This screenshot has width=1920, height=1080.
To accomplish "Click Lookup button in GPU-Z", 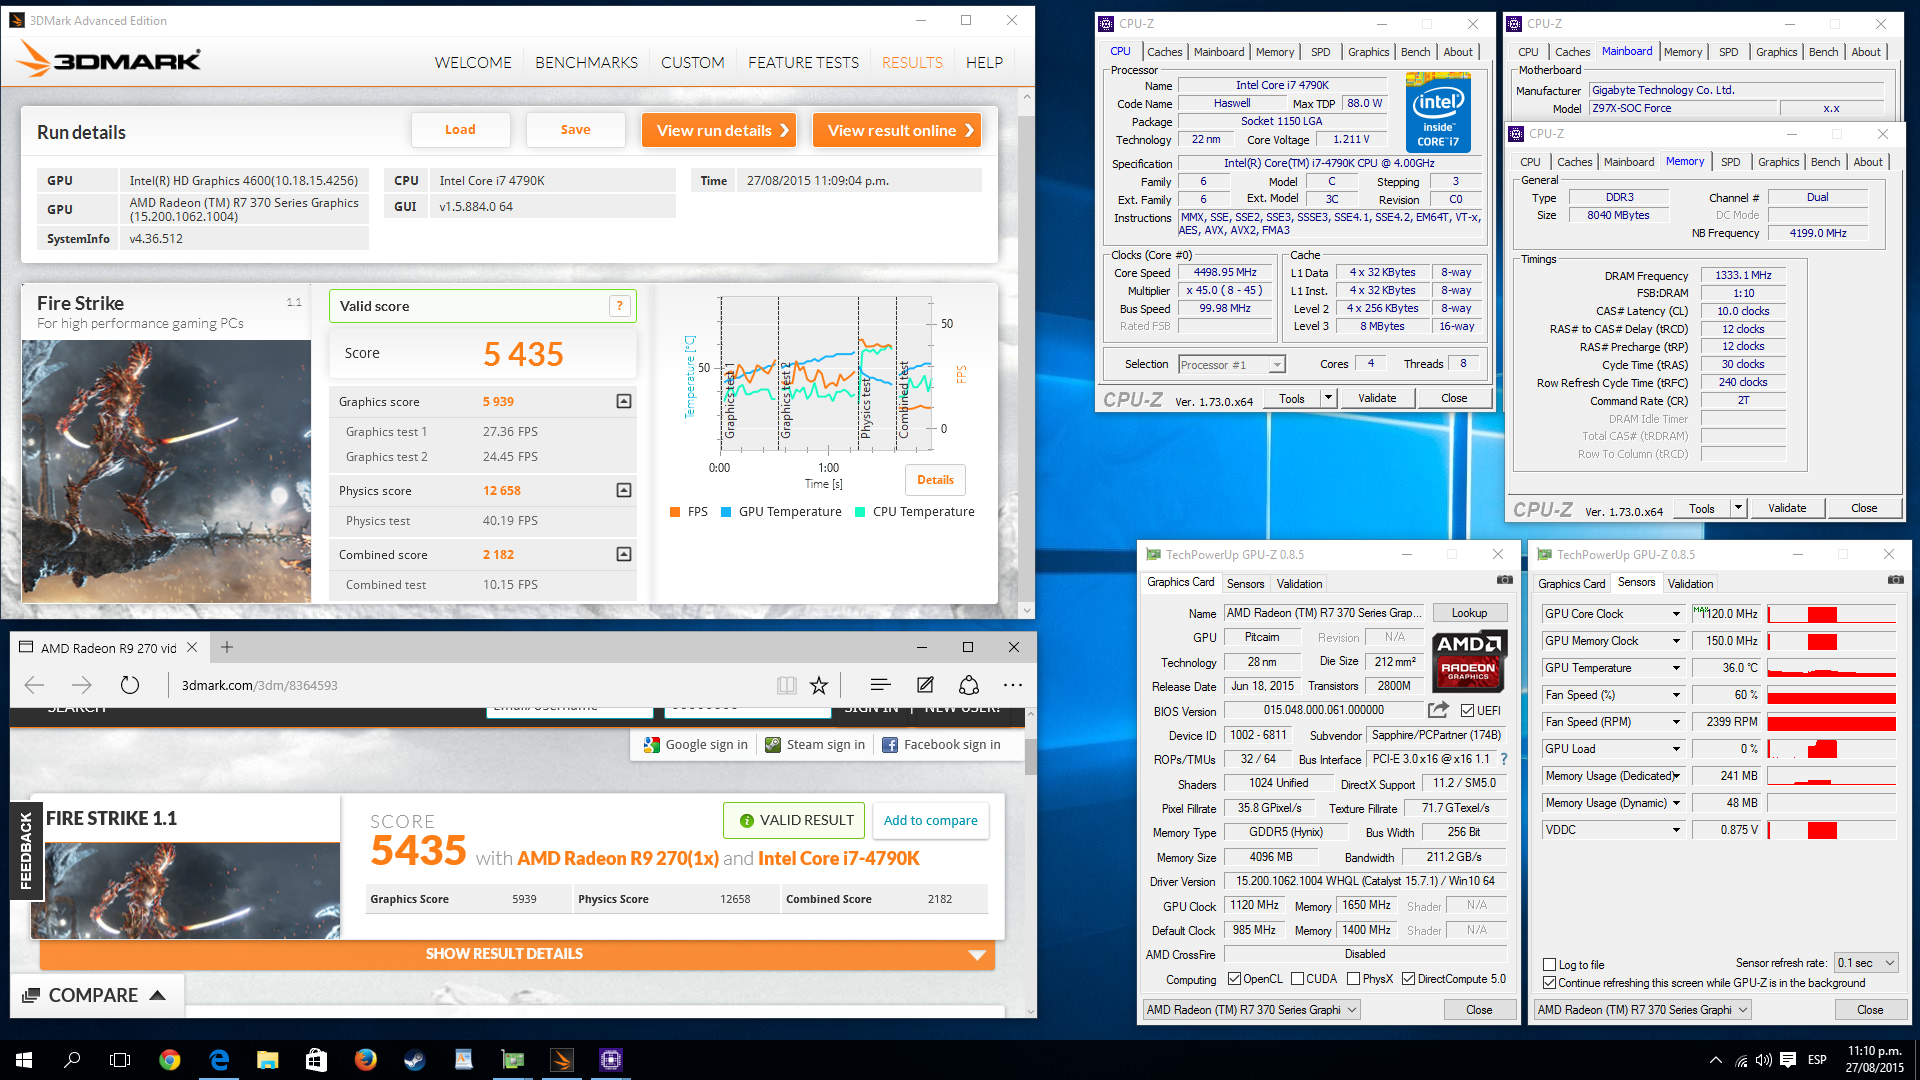I will [x=1469, y=613].
